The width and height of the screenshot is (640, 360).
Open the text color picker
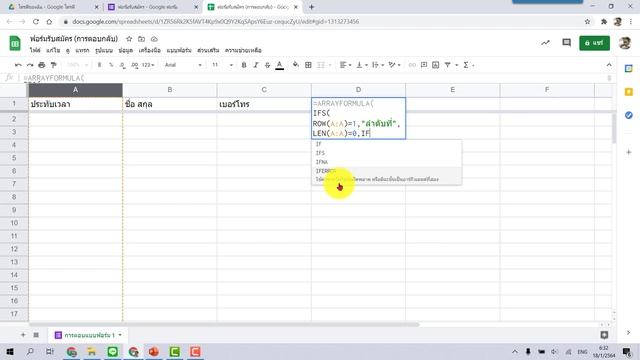point(280,65)
